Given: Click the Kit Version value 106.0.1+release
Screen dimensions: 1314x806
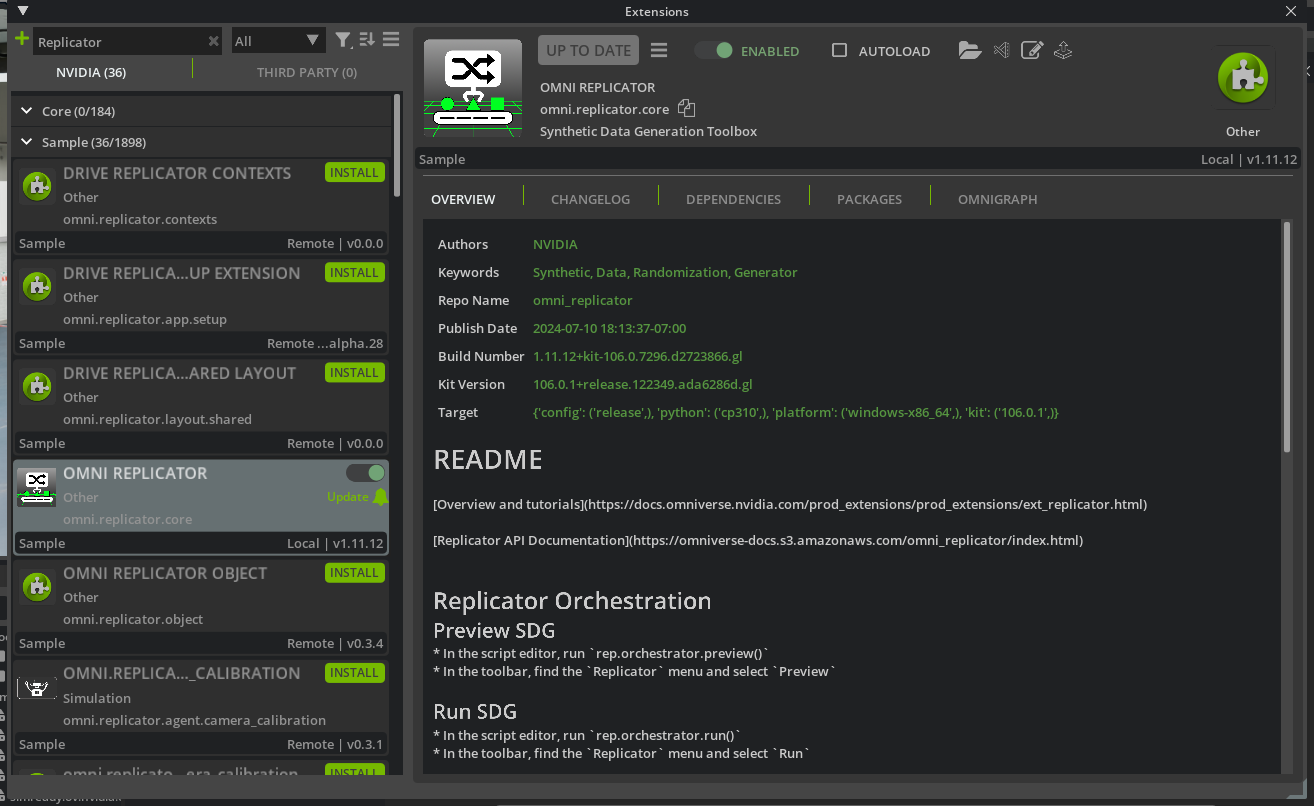Looking at the screenshot, I should pos(642,384).
